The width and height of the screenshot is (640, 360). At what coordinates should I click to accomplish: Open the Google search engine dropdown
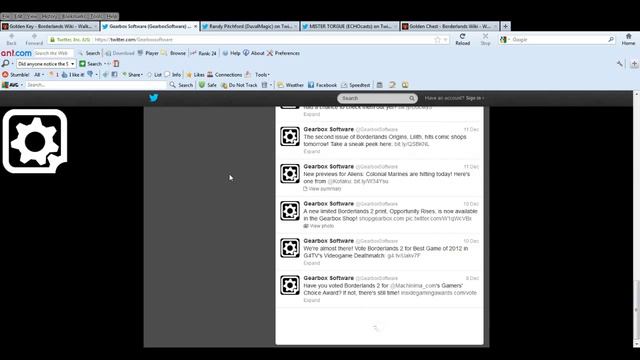click(x=504, y=40)
